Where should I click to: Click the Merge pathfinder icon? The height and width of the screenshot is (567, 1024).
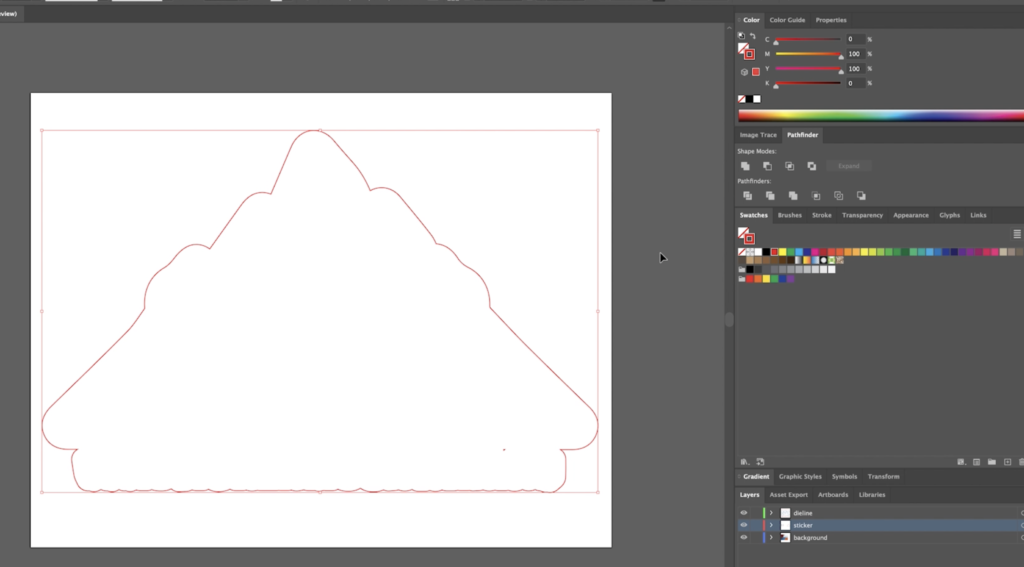point(793,195)
